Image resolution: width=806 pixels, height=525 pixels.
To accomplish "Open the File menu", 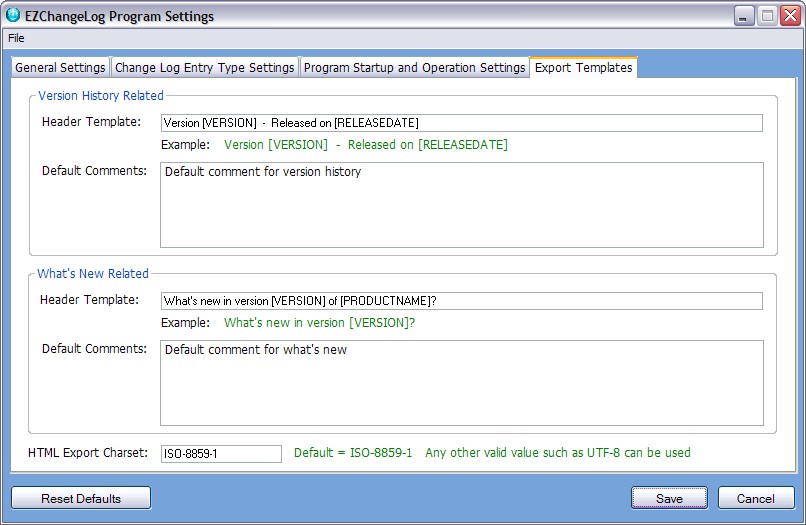I will tap(16, 38).
